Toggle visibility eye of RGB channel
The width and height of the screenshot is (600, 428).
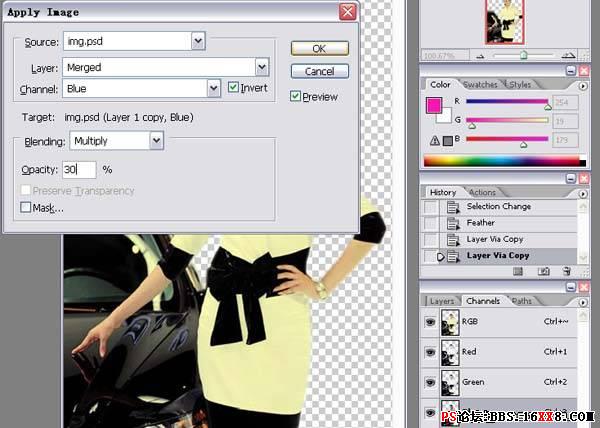point(430,322)
